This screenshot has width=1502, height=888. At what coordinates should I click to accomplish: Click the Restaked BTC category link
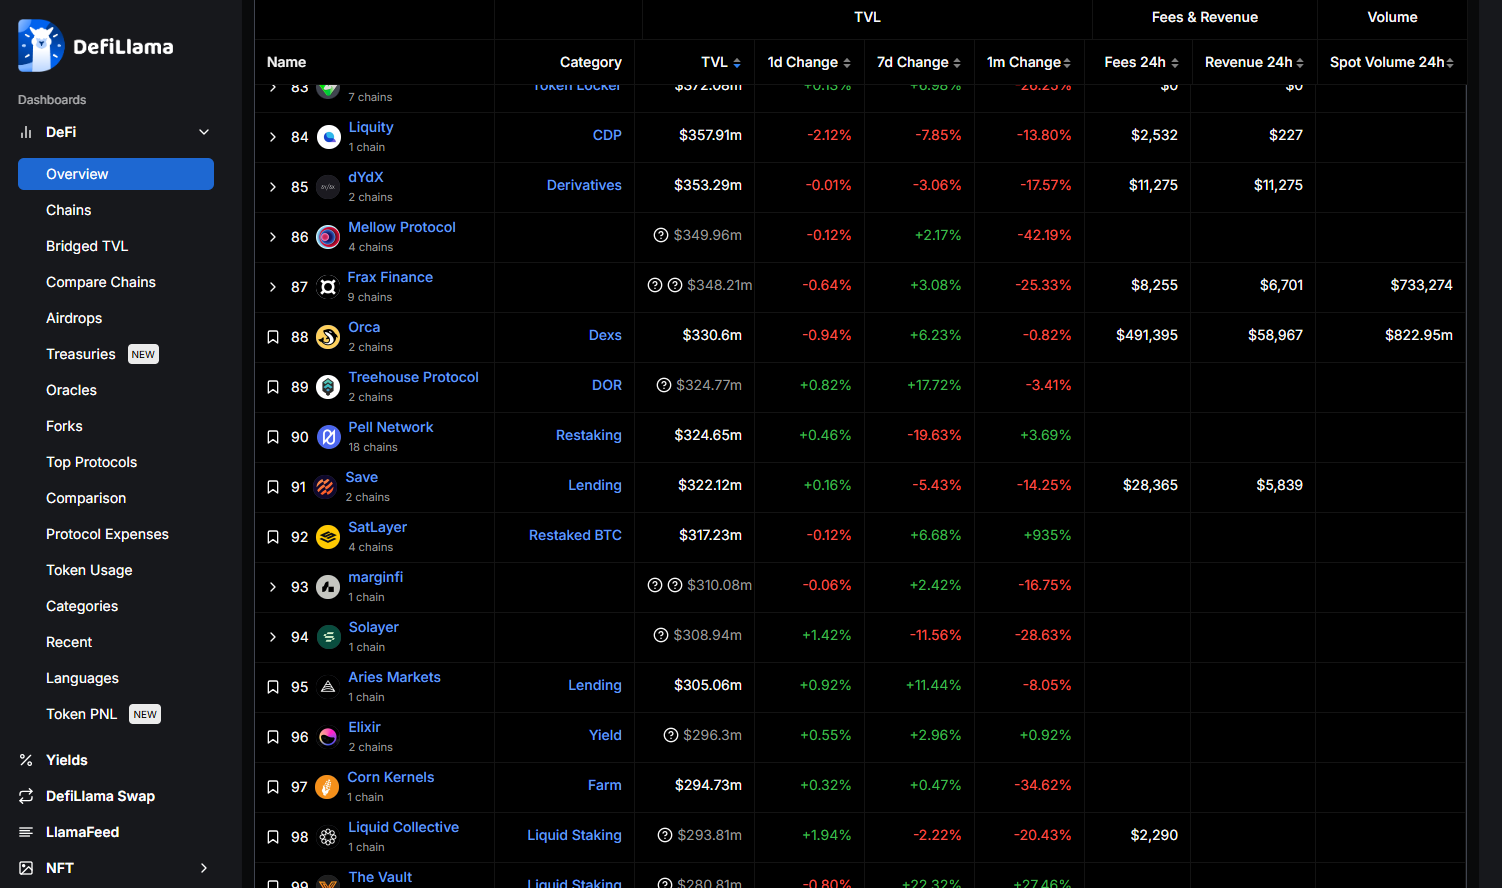coord(575,535)
